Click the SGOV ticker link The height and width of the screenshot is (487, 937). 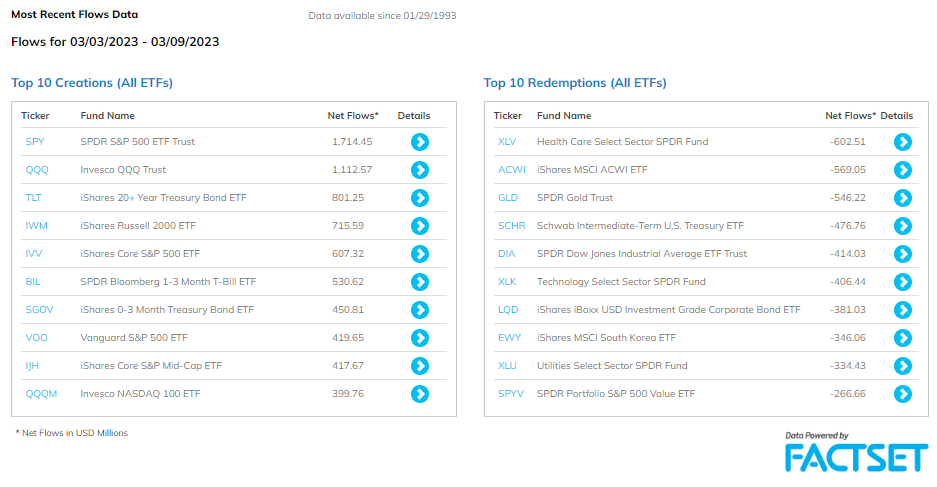pos(39,310)
